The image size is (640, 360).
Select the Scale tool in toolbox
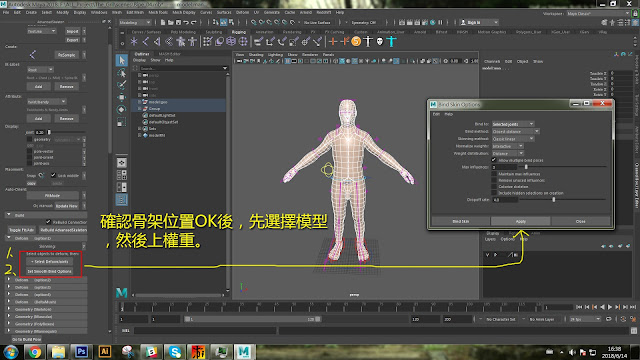[x=122, y=122]
